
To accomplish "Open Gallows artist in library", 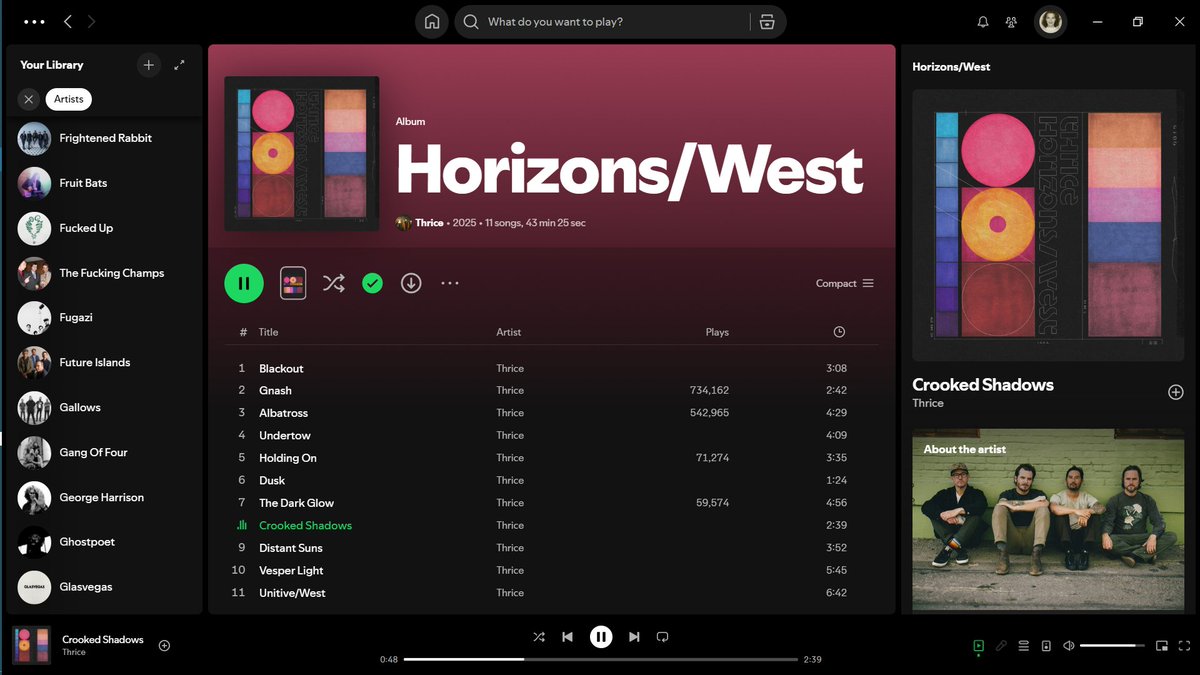I will [105, 408].
